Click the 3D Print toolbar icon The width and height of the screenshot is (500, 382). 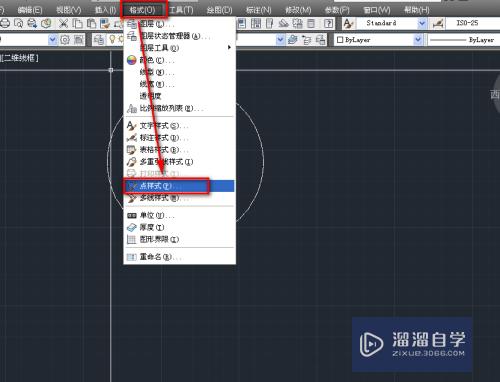tap(46, 23)
